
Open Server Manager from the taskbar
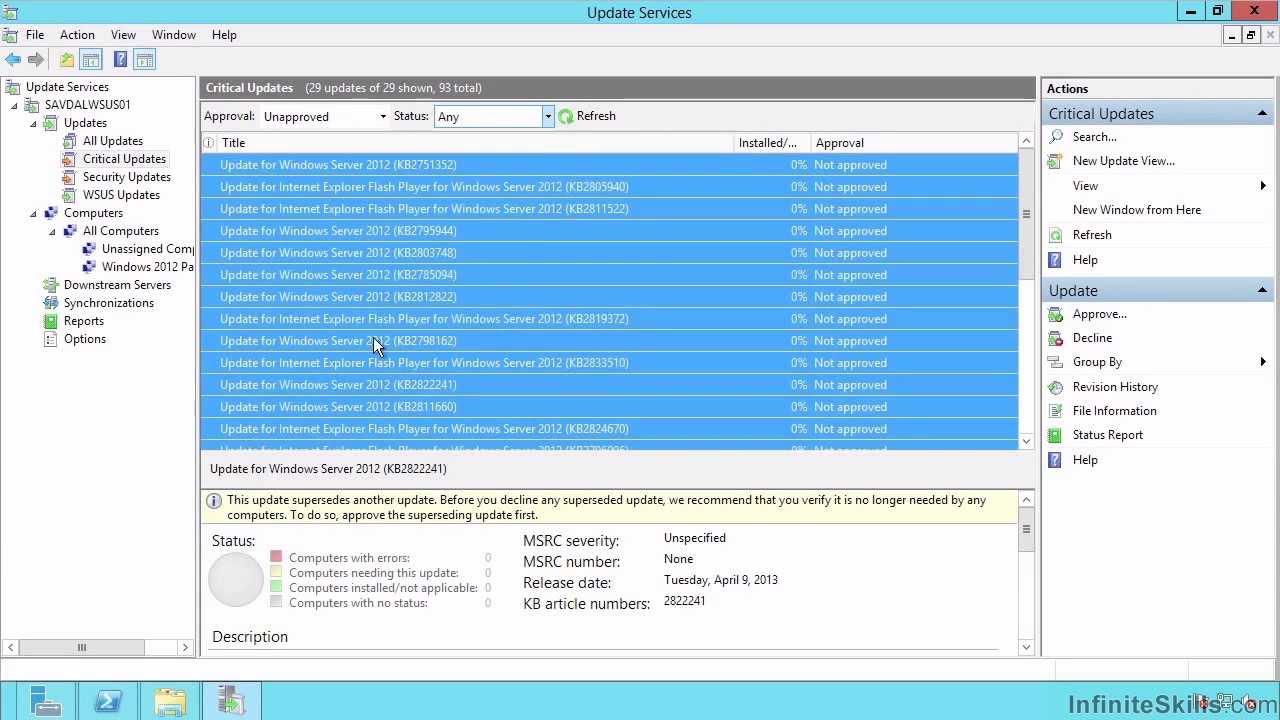click(x=45, y=701)
